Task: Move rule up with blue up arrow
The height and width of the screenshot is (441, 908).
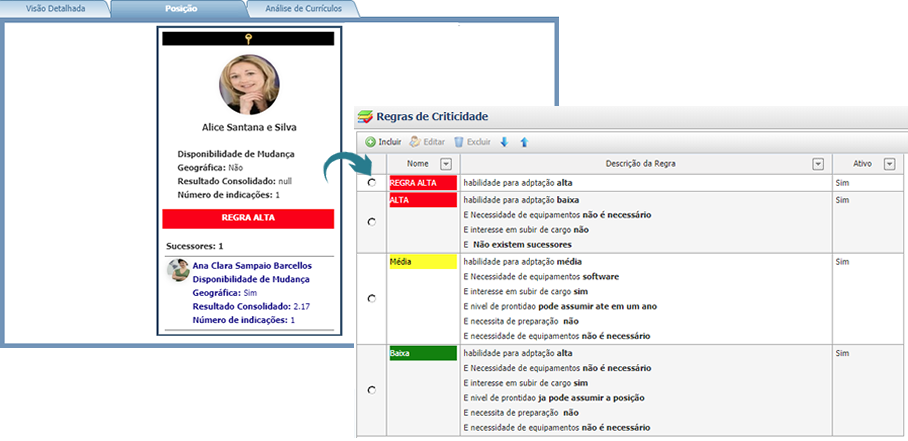Action: coord(524,143)
